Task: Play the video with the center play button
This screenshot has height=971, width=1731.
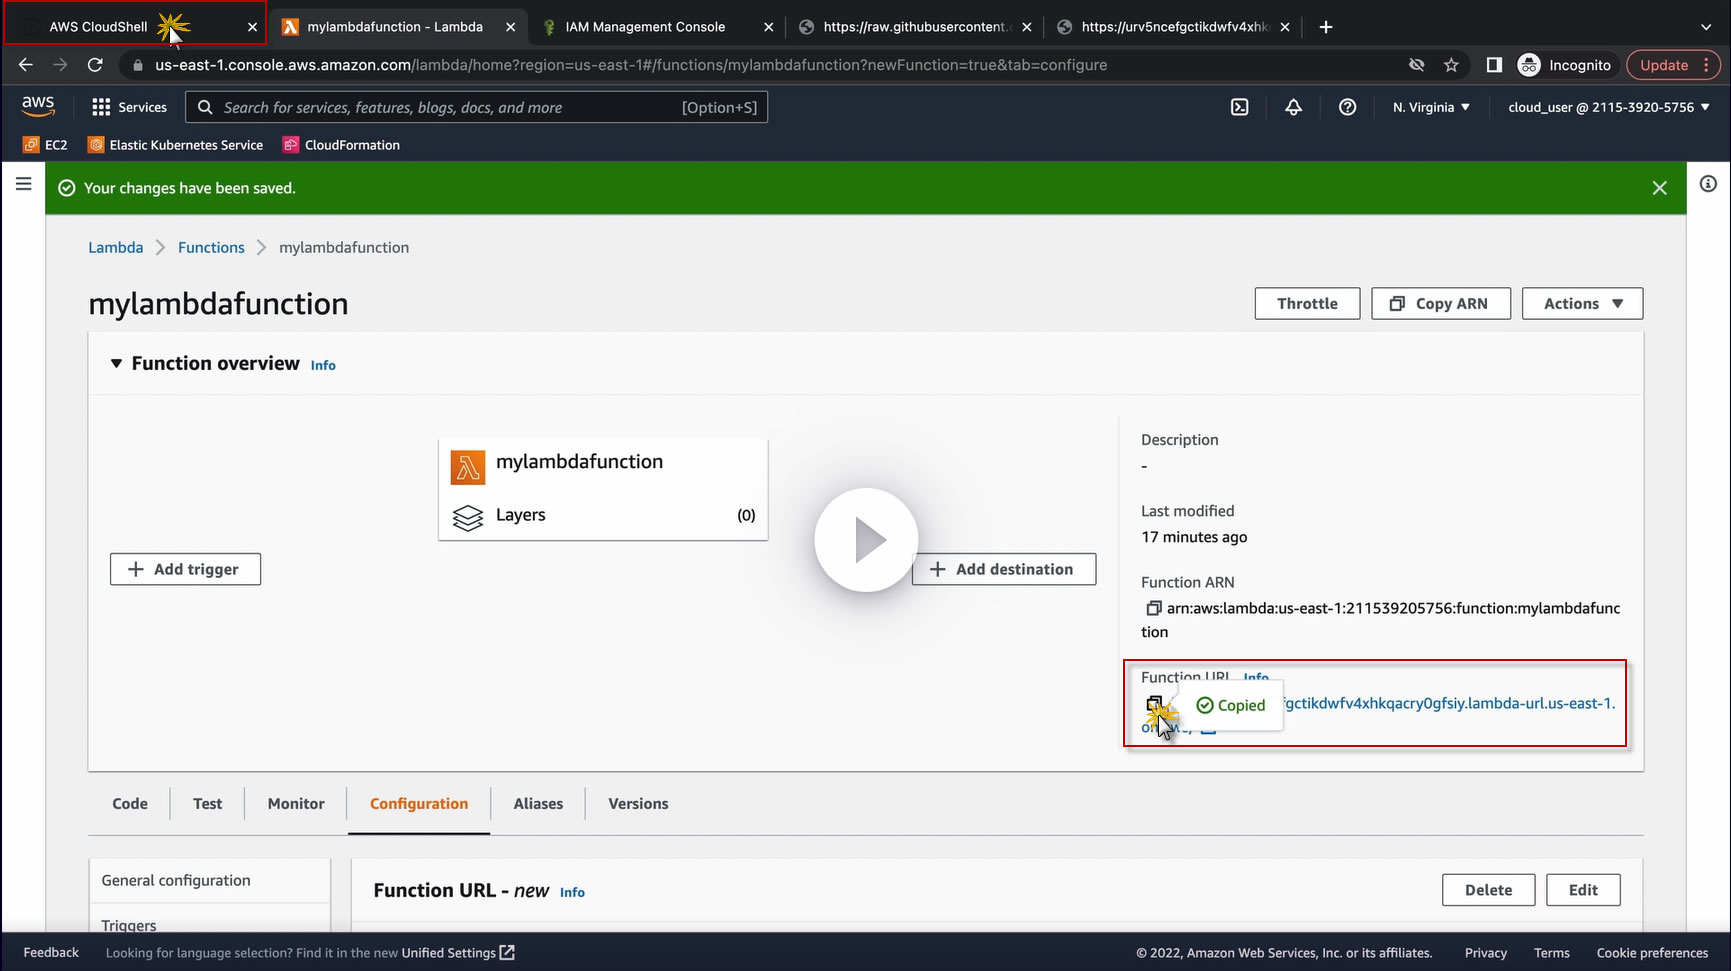Action: (866, 540)
